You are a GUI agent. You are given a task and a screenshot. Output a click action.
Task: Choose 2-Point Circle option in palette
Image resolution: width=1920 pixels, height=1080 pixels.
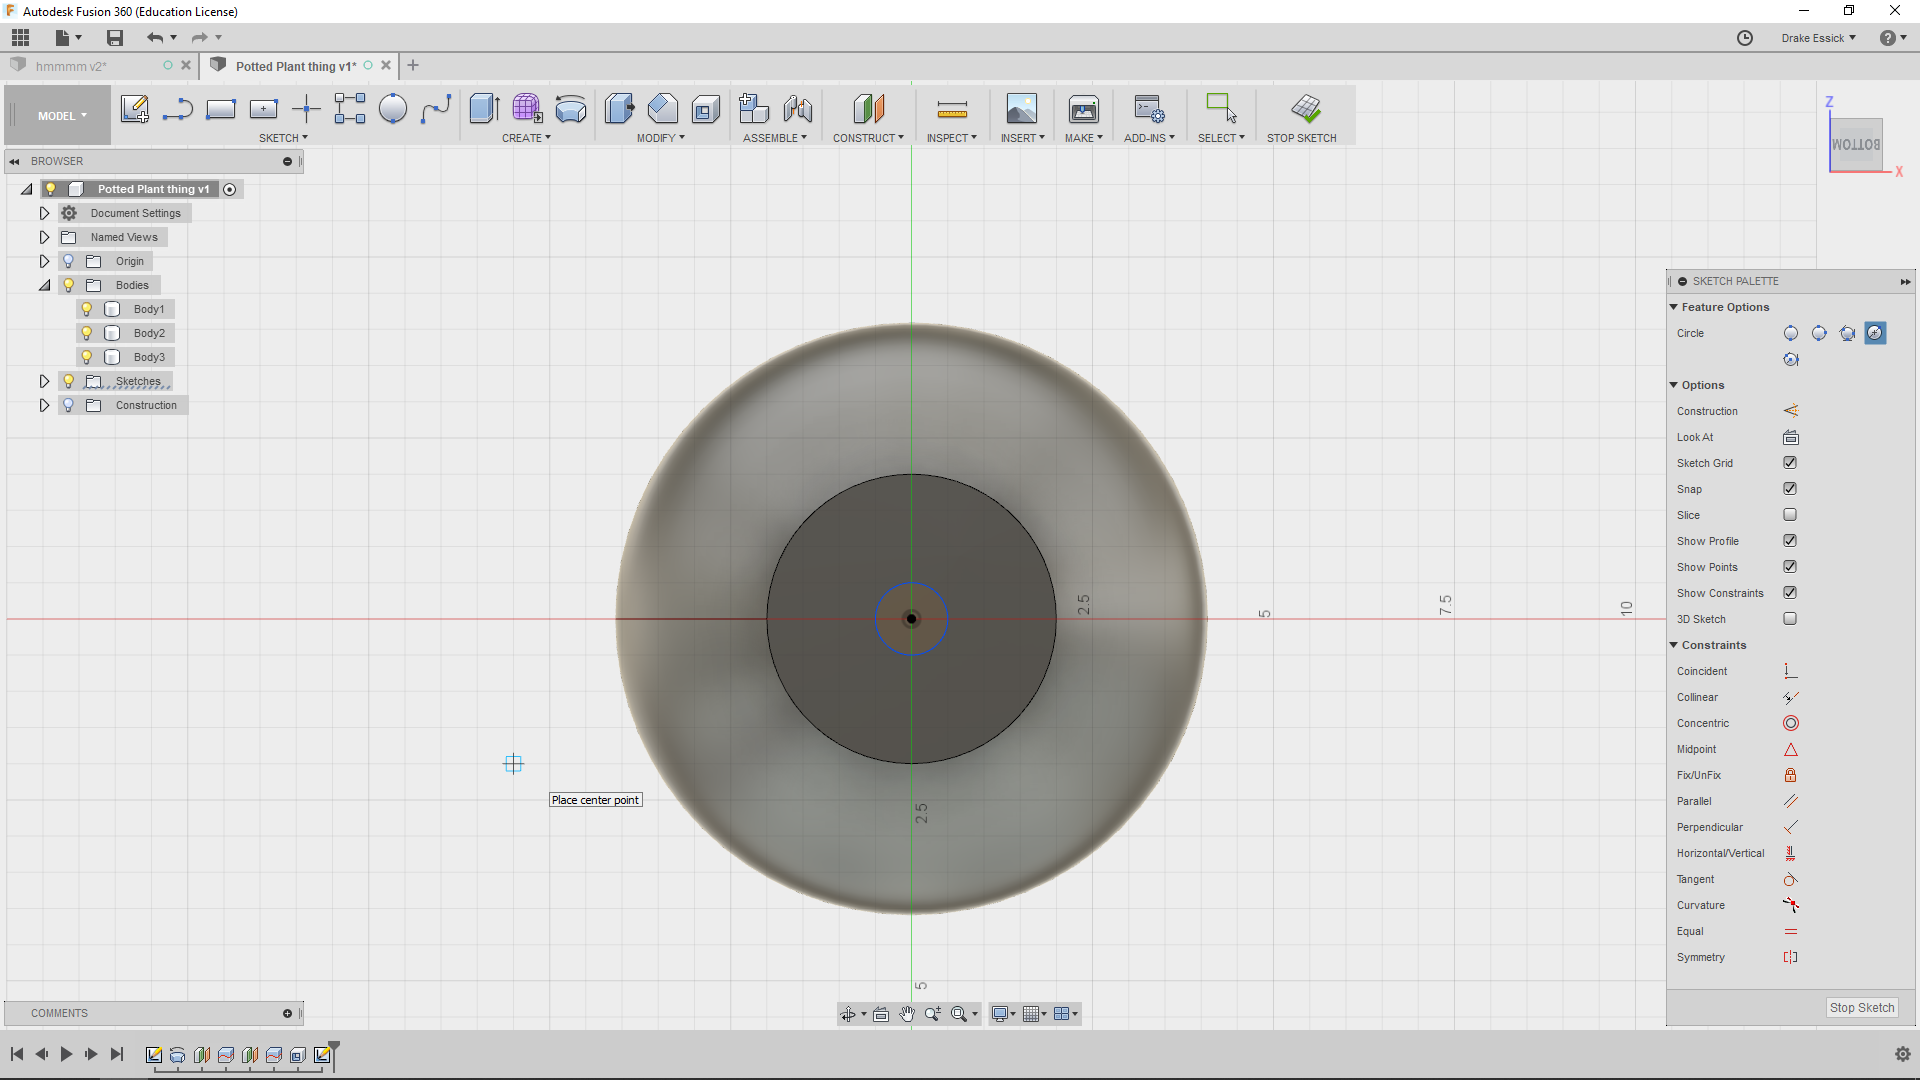click(1819, 333)
